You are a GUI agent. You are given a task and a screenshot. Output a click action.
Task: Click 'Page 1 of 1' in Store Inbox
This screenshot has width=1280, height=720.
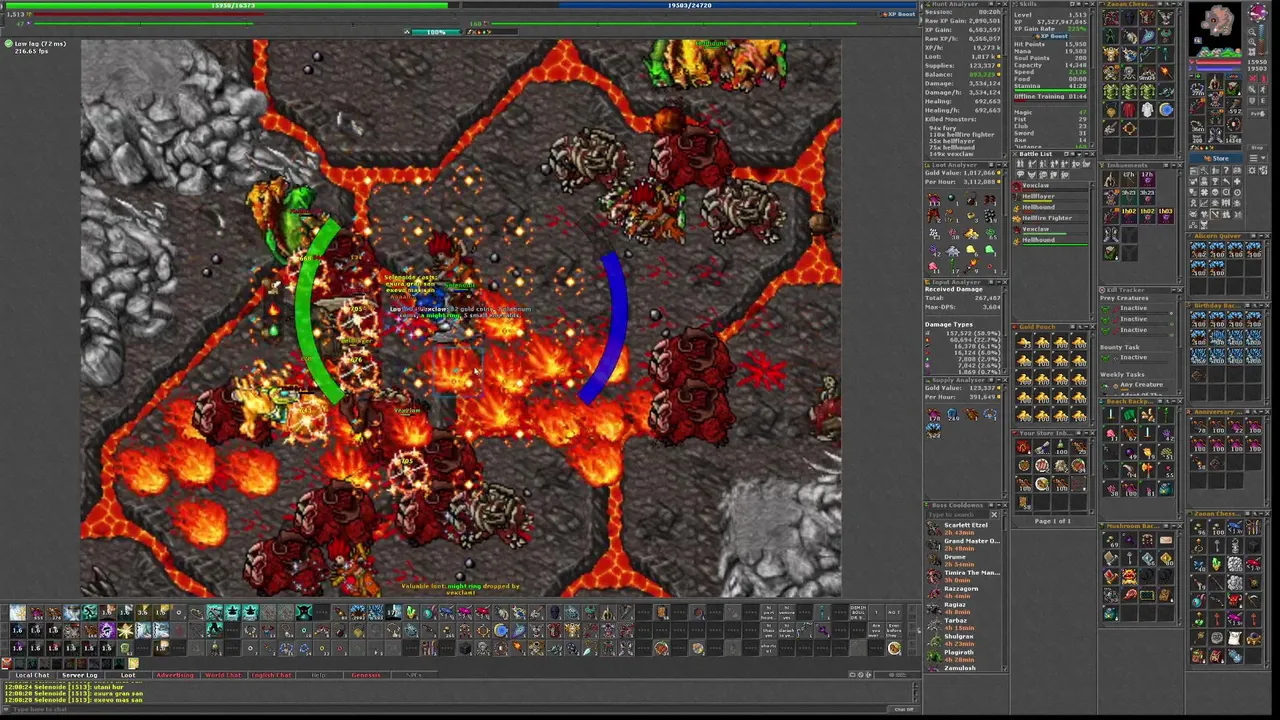click(1052, 521)
